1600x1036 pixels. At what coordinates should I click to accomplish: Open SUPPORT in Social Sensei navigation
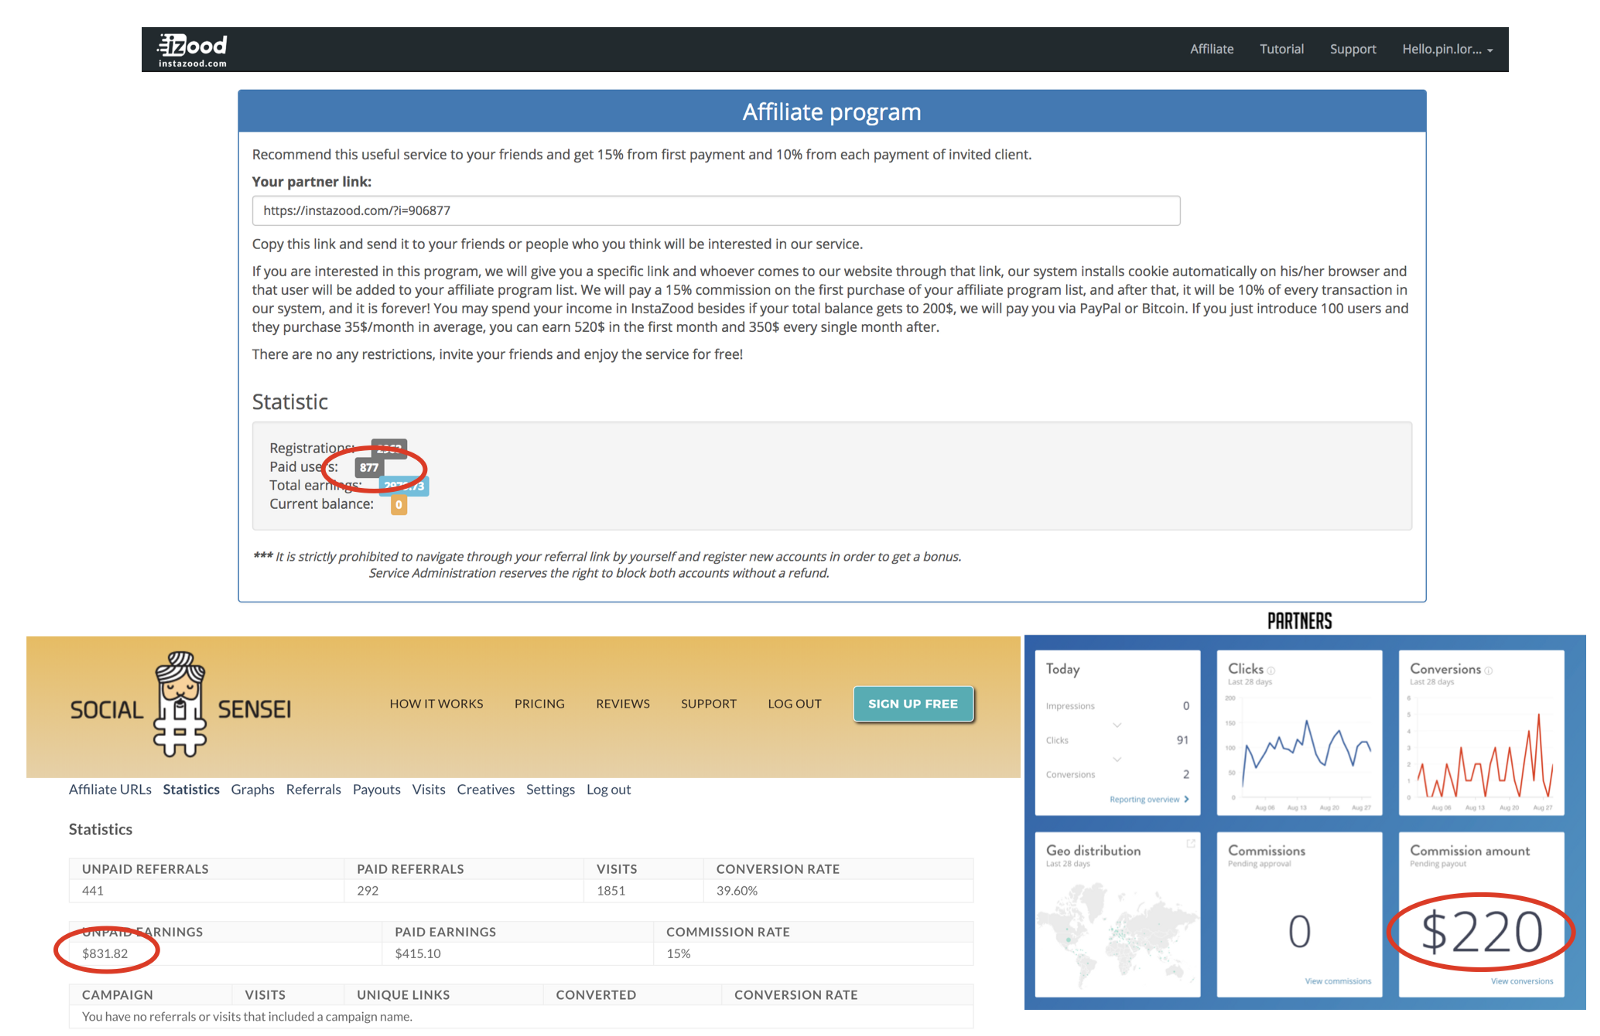[709, 704]
